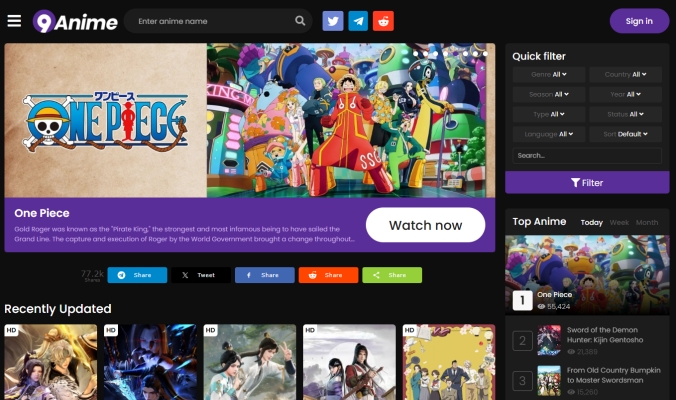Image resolution: width=676 pixels, height=400 pixels.
Task: Click the 9Anime logo
Action: pos(75,21)
